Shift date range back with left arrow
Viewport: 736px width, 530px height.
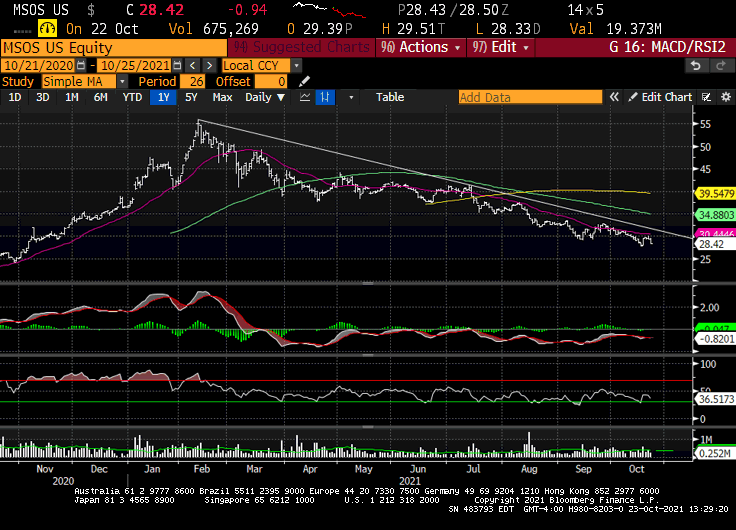[x=192, y=65]
